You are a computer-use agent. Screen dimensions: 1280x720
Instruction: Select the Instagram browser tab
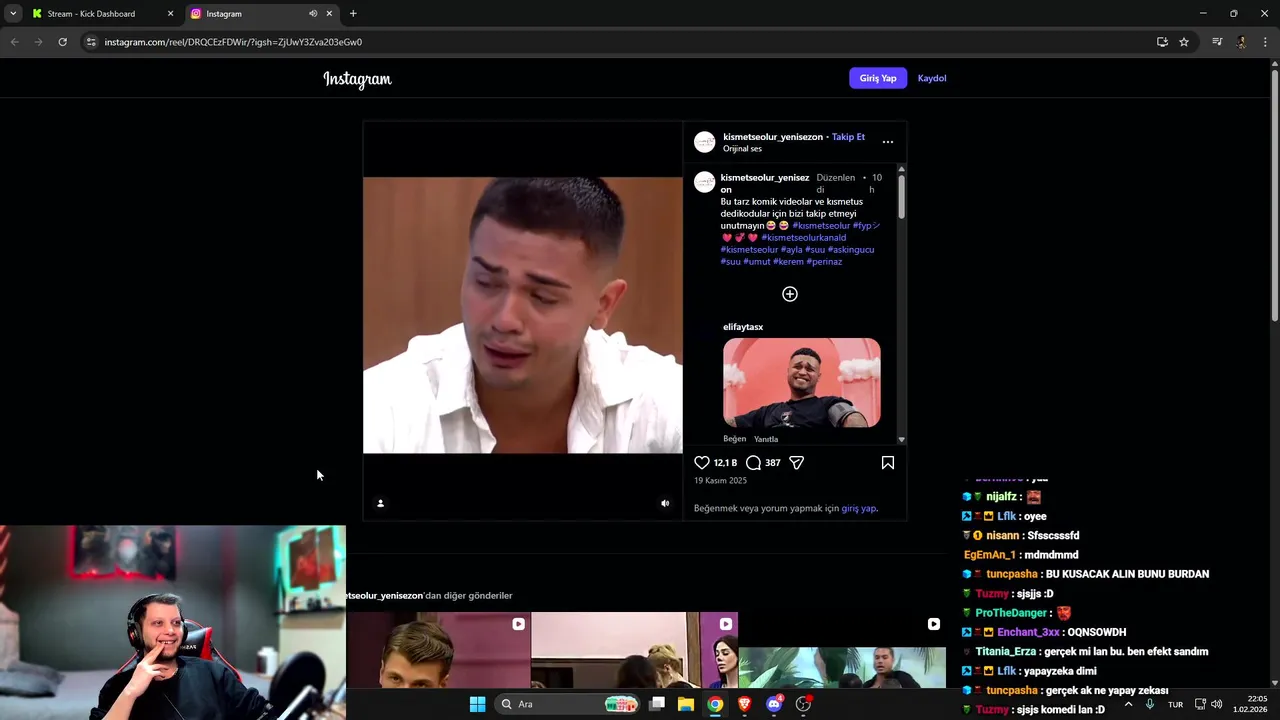(262, 14)
